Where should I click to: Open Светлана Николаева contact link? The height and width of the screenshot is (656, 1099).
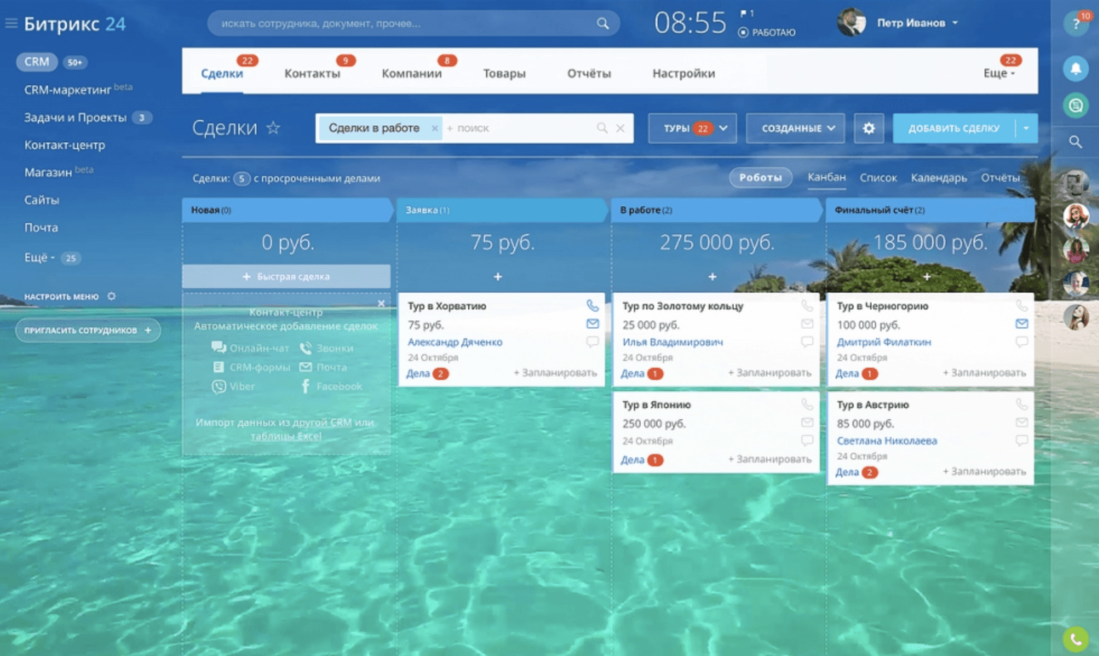887,441
